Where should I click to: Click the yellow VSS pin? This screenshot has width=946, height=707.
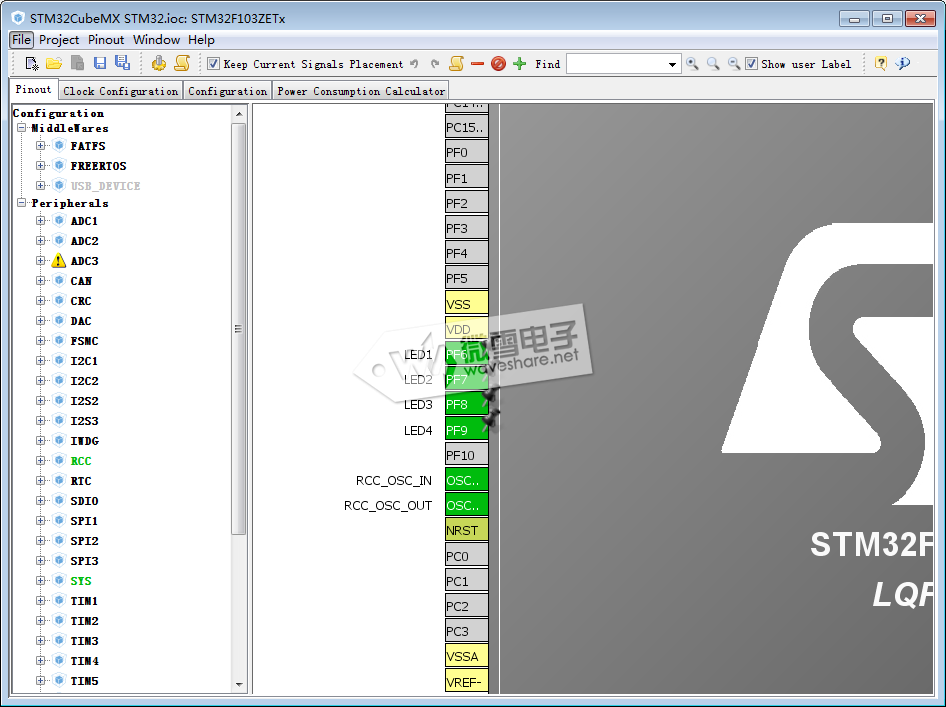coord(466,303)
